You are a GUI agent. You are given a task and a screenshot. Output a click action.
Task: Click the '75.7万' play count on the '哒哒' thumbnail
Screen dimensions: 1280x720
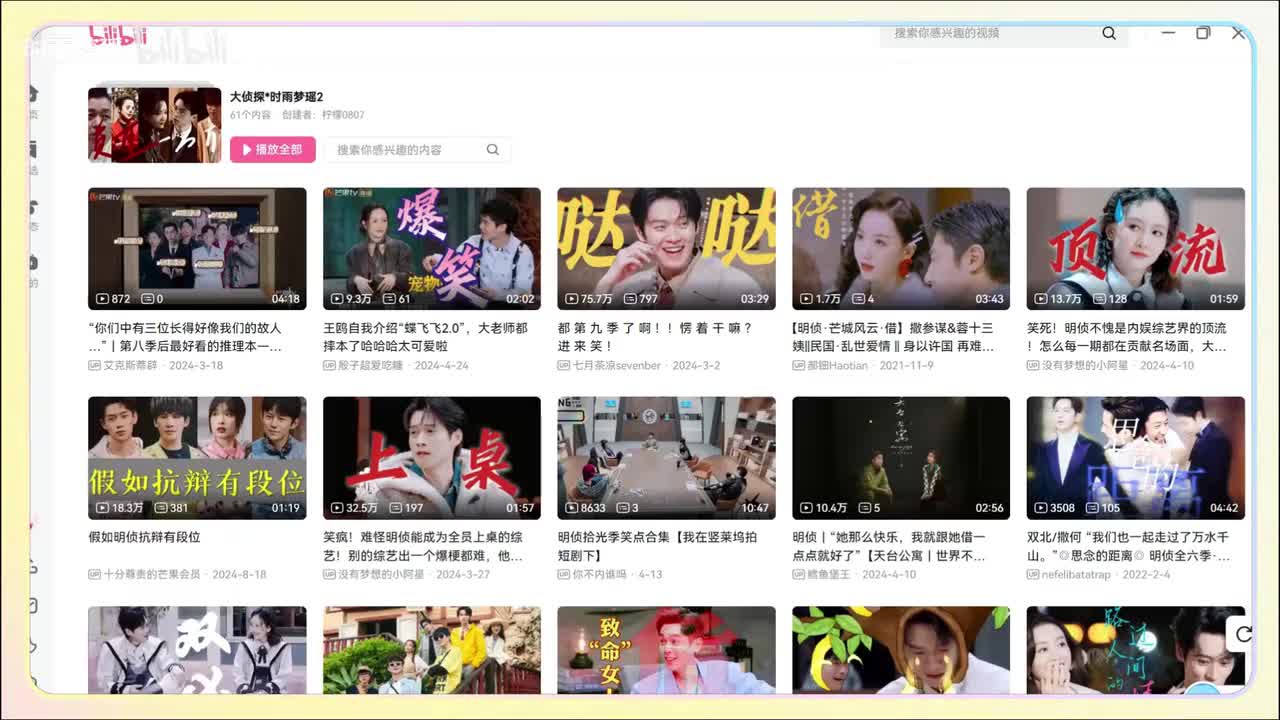589,299
